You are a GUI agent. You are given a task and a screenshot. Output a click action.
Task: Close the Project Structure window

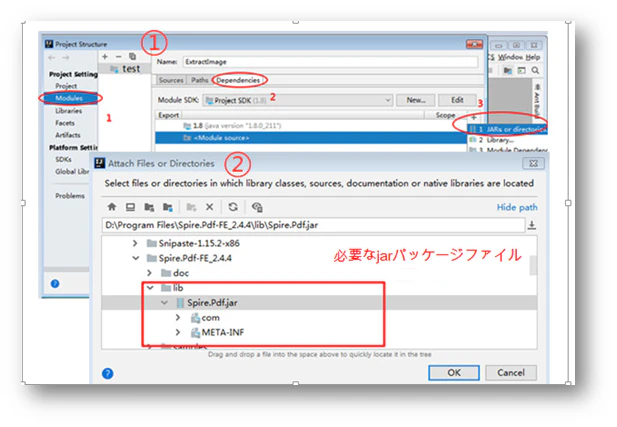pyautogui.click(x=474, y=44)
